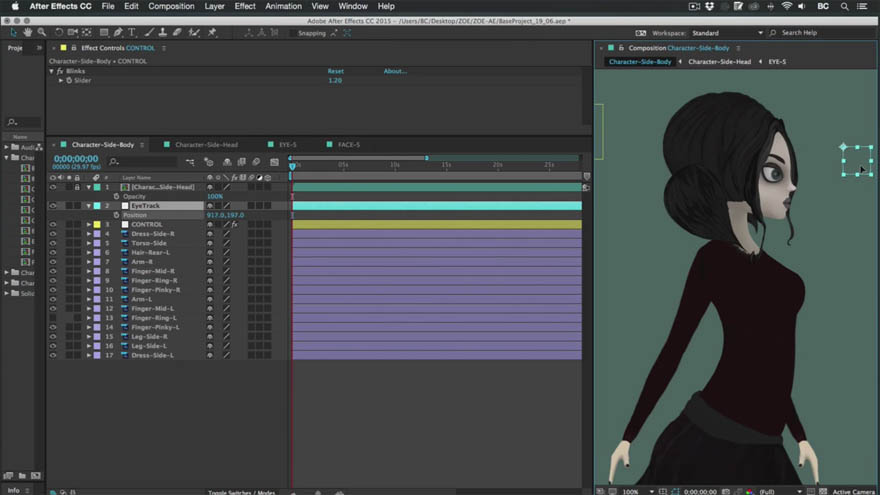880x495 pixels.
Task: Click the Slider value 1.20
Action: (335, 81)
